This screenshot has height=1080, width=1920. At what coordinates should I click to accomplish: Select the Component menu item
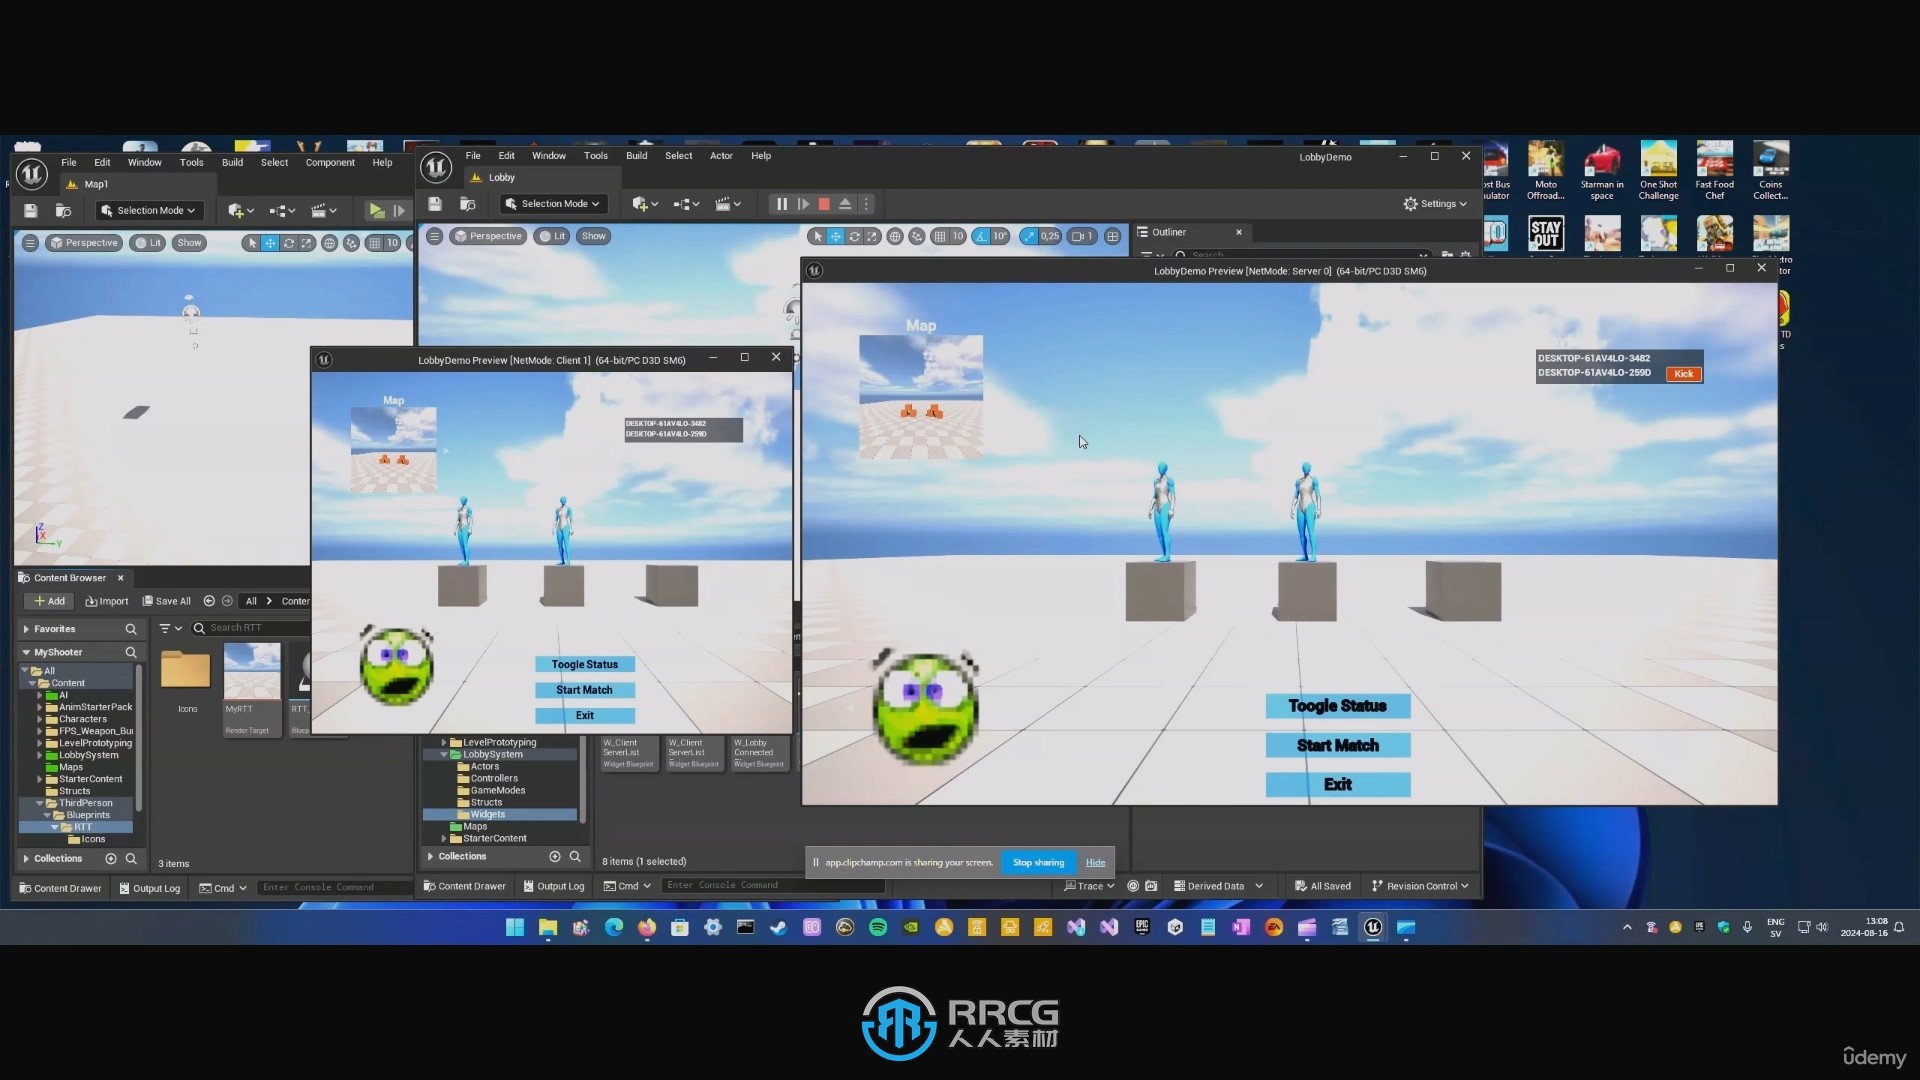point(330,162)
